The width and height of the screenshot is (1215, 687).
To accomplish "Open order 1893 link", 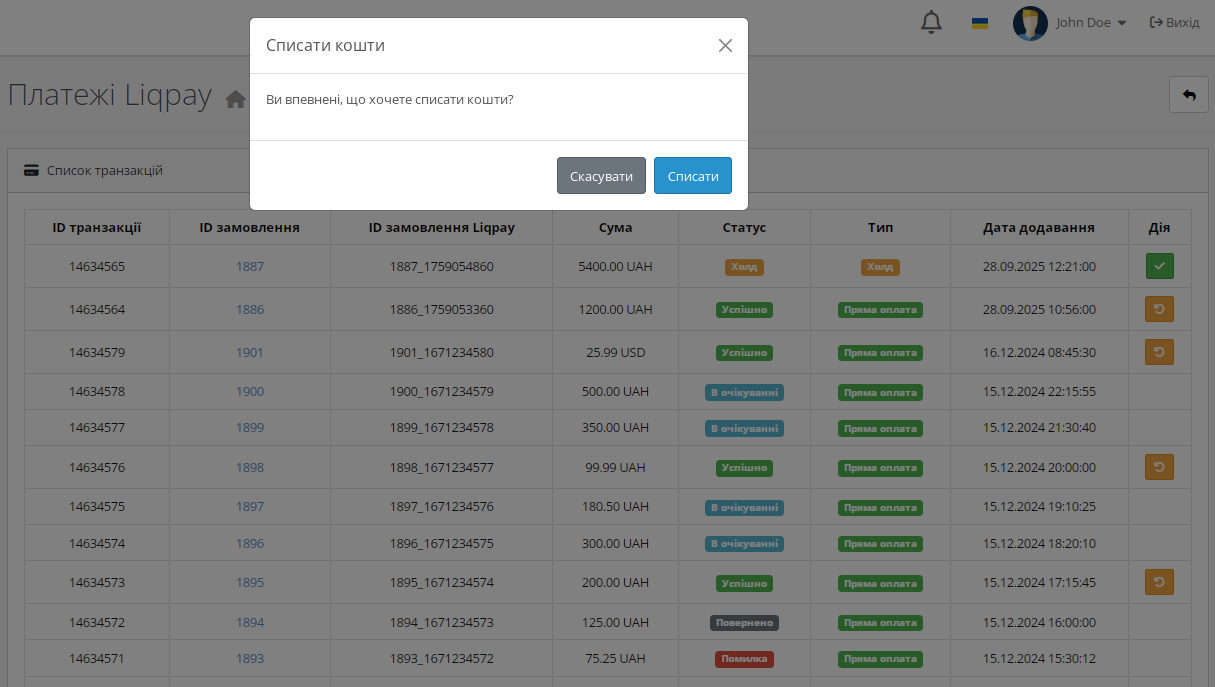I will (x=250, y=659).
